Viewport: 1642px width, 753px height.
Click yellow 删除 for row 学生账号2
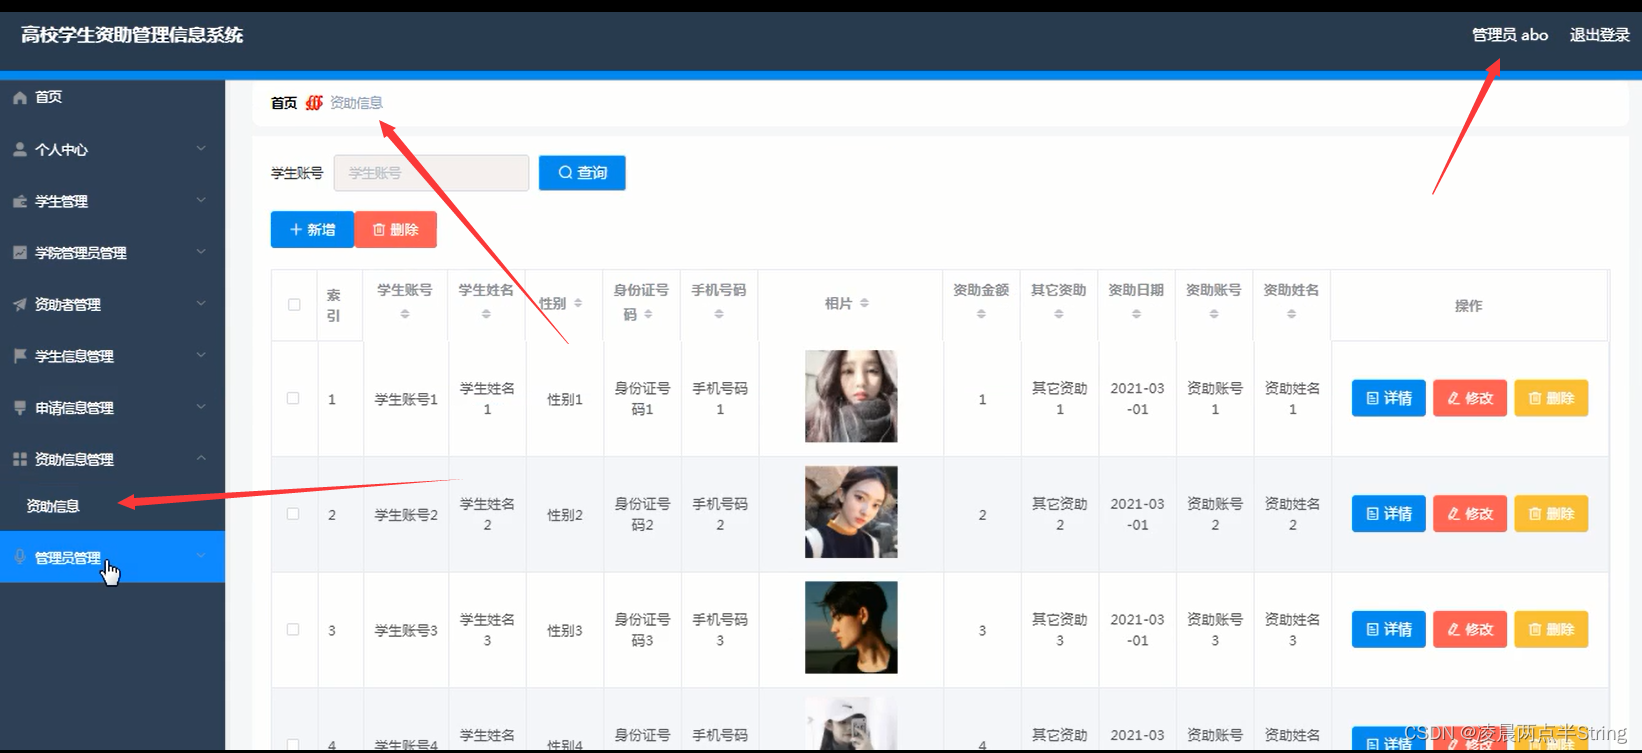[x=1551, y=514]
